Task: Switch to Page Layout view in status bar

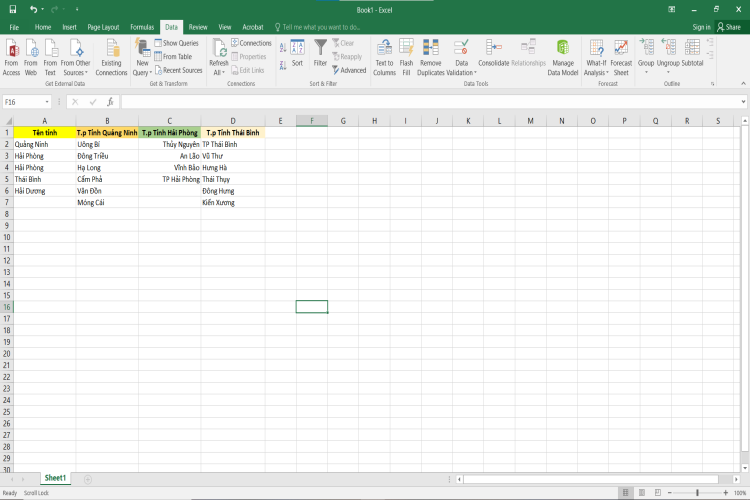Action: pos(642,492)
